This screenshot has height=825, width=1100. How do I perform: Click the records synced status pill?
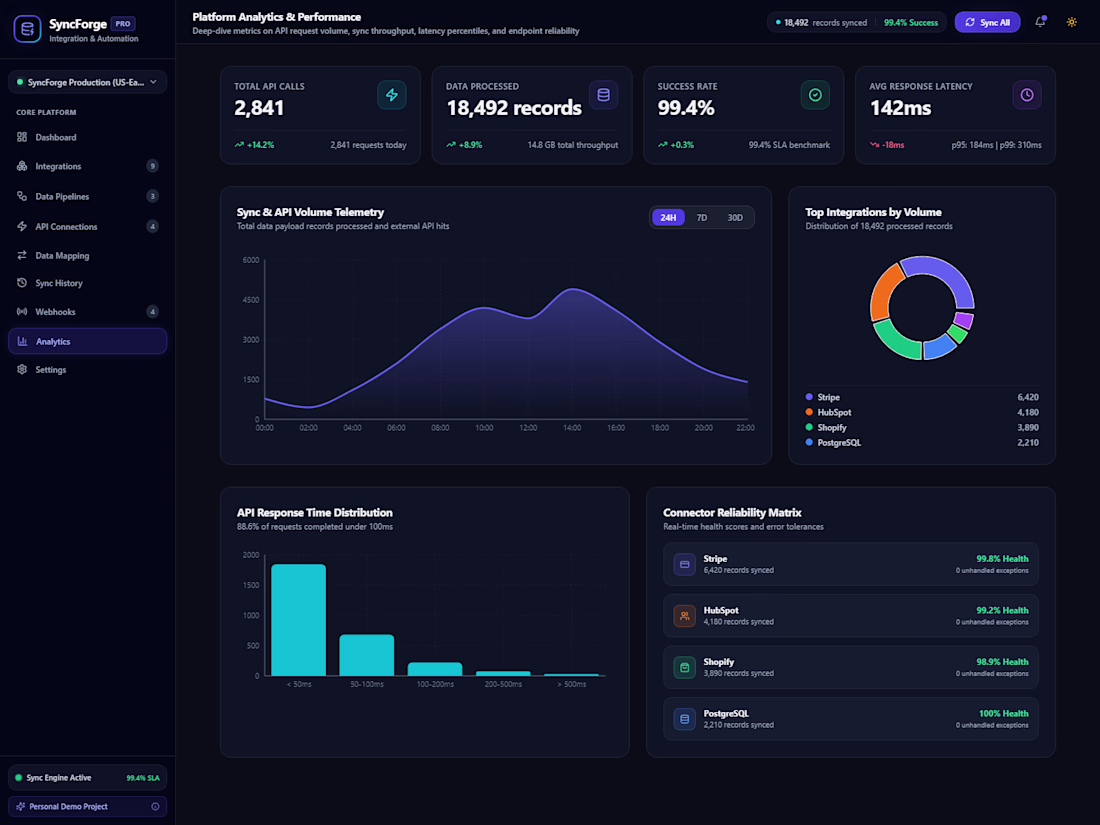pyautogui.click(x=857, y=22)
